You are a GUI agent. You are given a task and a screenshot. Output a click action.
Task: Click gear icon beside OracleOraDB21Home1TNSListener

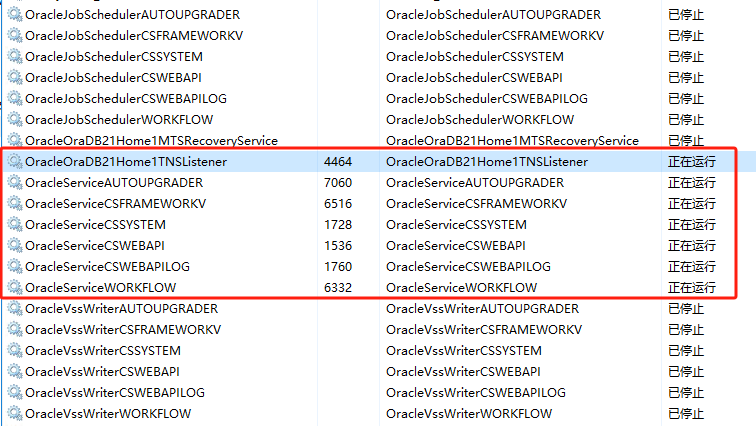point(15,161)
